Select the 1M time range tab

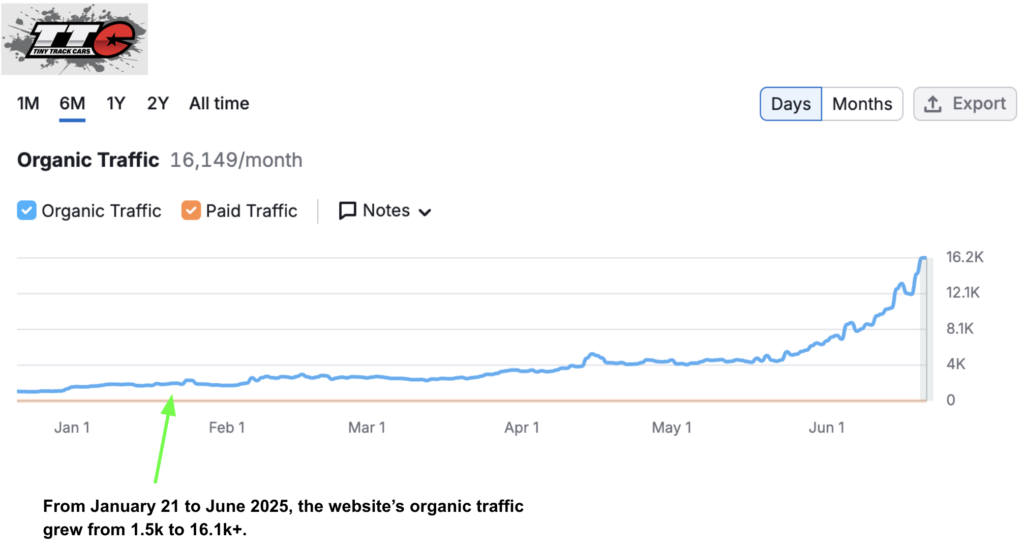[x=28, y=103]
